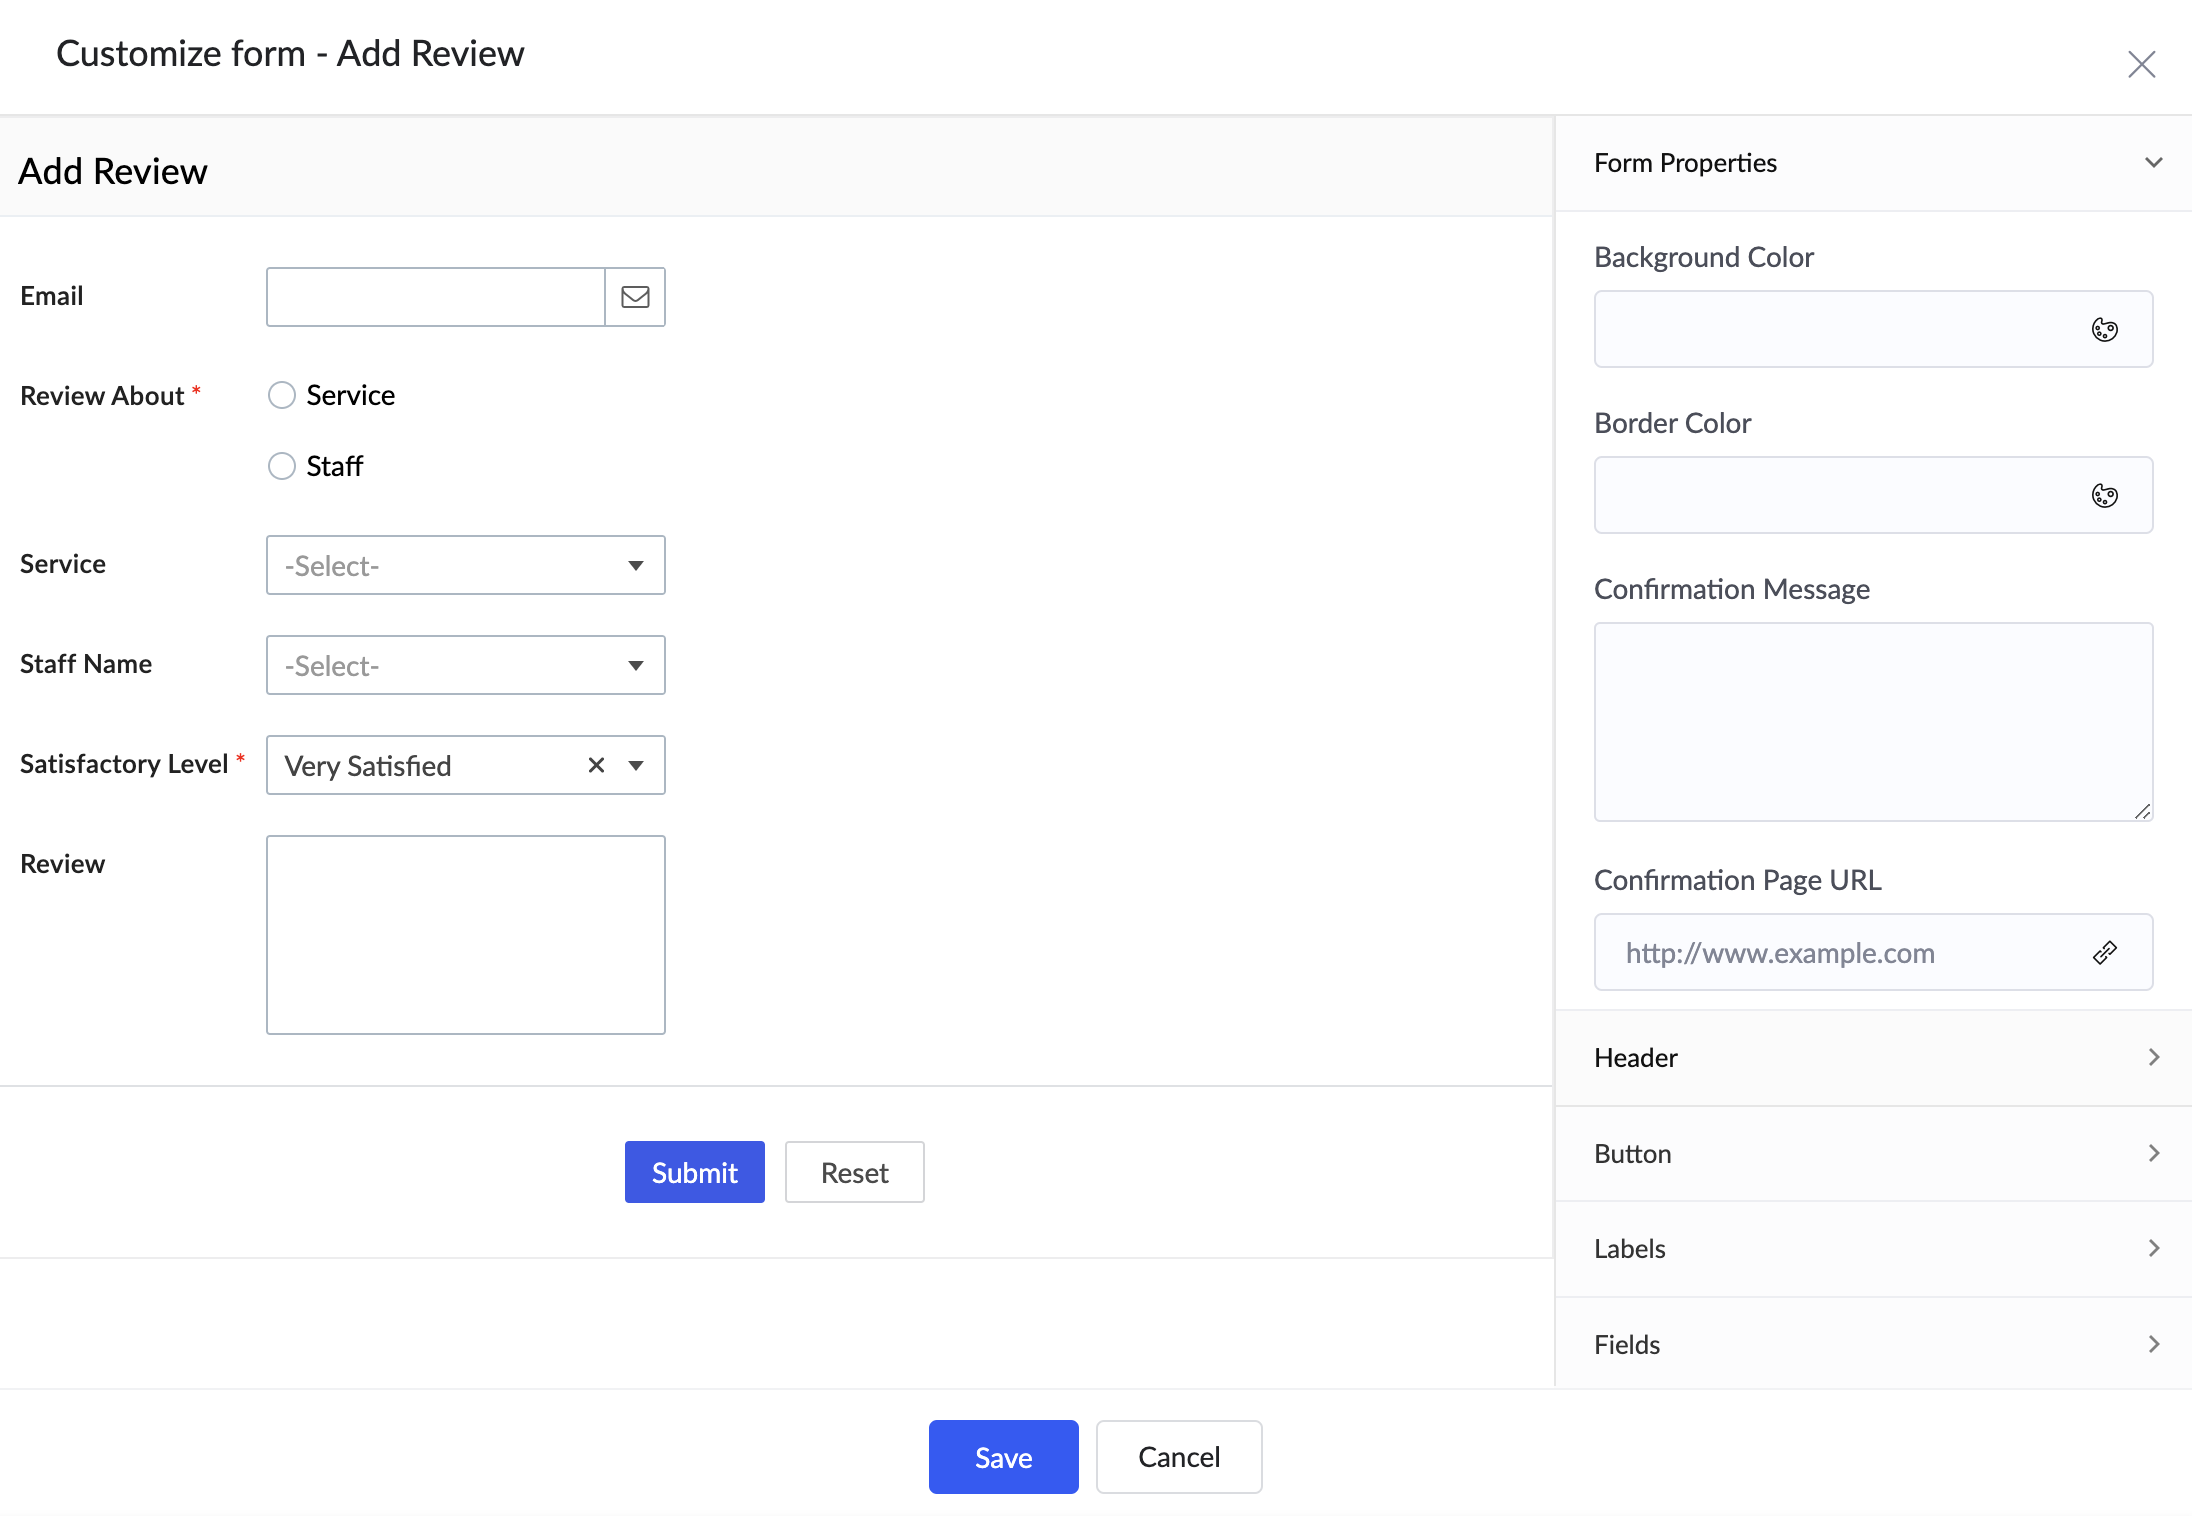2192x1516 pixels.
Task: Open the Staff Name select dropdown
Action: click(465, 665)
